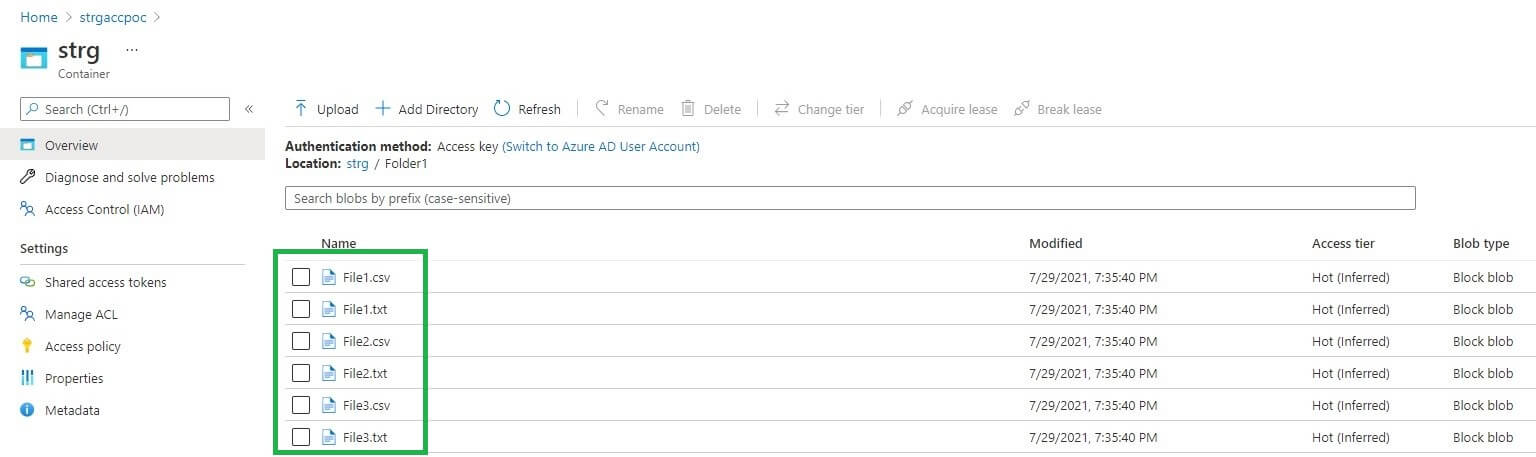Open Access Control (IAM) menu item
The image size is (1536, 457).
click(x=104, y=209)
